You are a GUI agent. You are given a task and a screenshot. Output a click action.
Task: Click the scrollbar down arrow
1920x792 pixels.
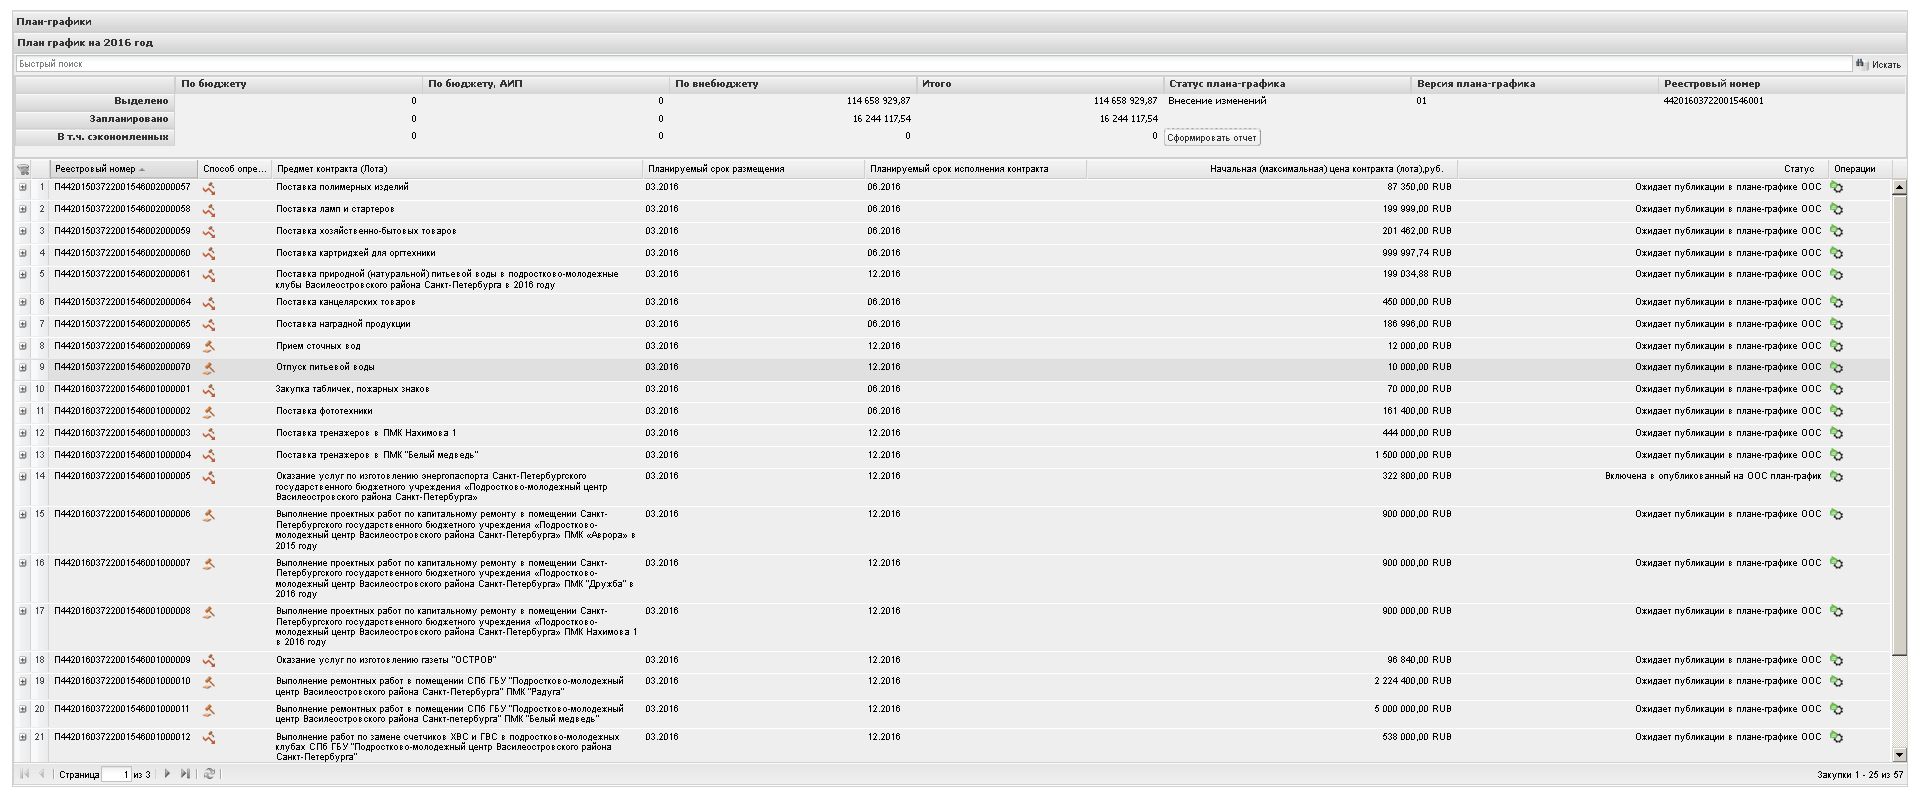tap(1899, 755)
